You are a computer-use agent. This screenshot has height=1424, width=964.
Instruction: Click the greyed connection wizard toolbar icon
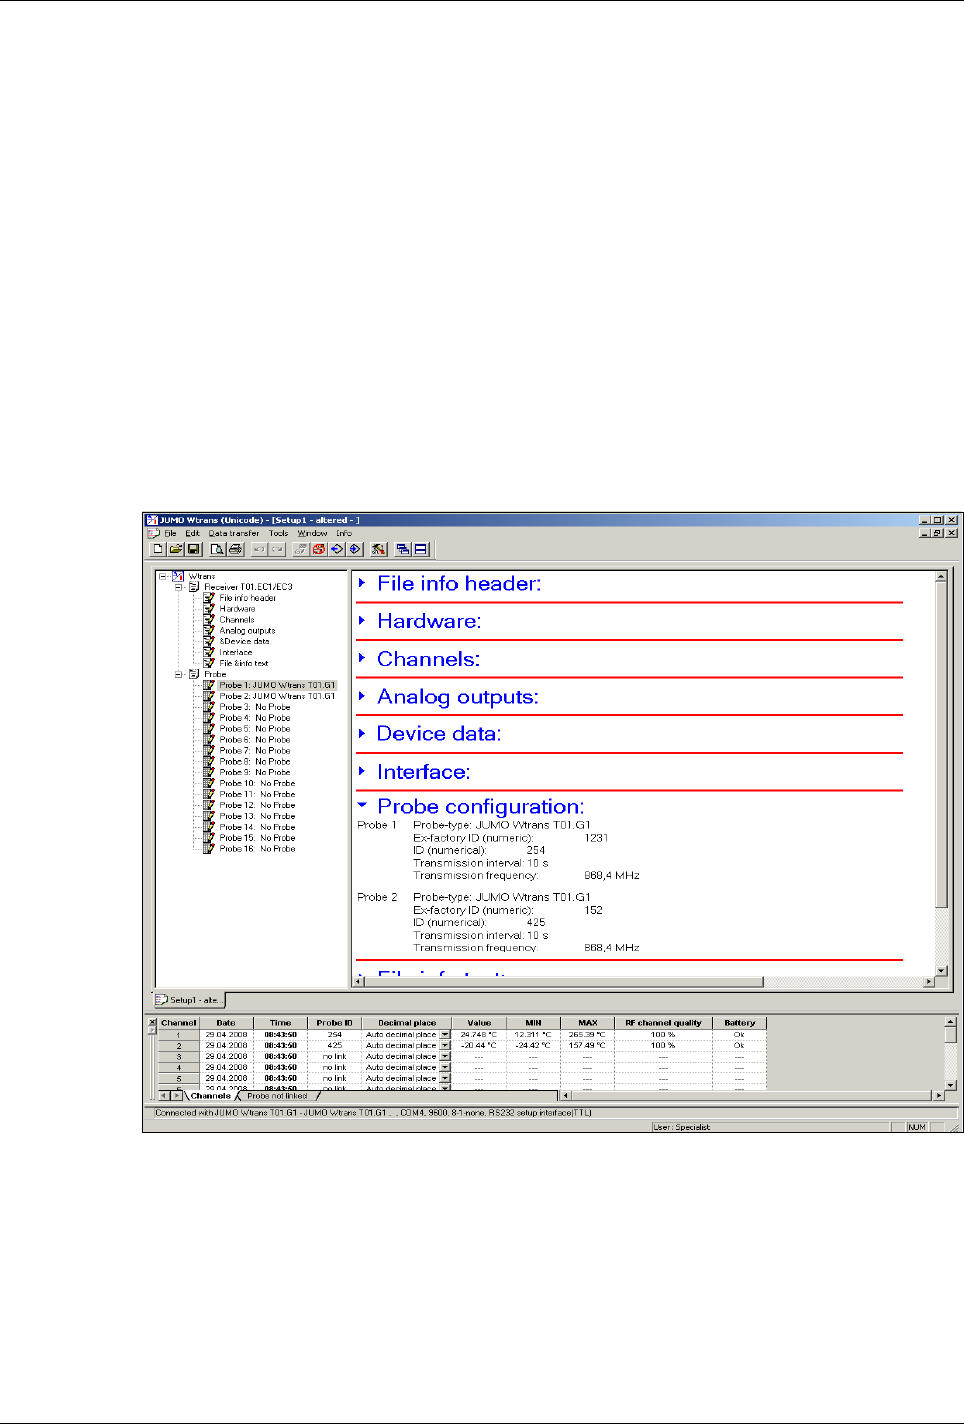[x=301, y=549]
